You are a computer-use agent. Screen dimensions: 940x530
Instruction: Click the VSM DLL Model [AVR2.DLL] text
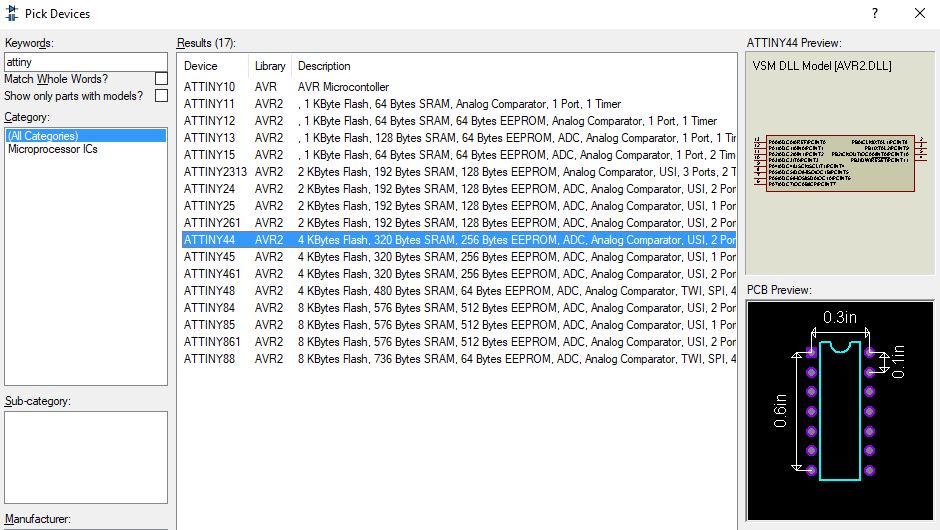(x=822, y=66)
